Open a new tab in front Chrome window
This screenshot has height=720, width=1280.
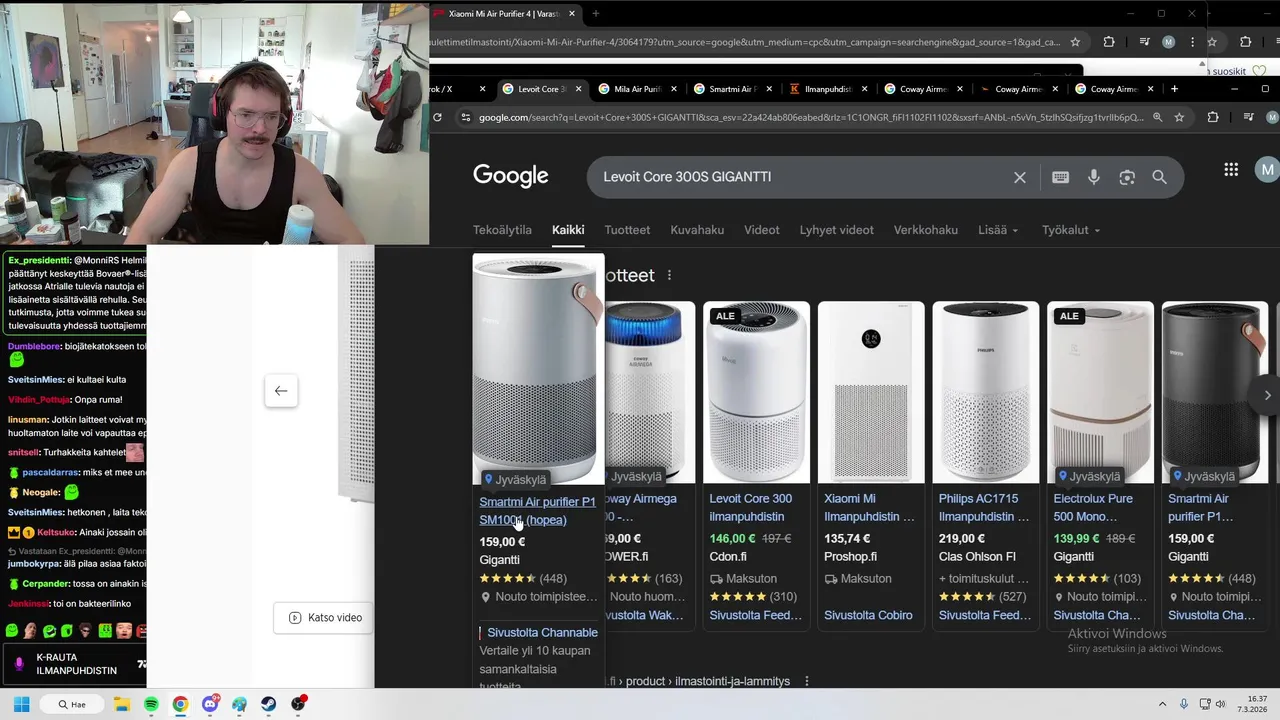pyautogui.click(x=1174, y=89)
